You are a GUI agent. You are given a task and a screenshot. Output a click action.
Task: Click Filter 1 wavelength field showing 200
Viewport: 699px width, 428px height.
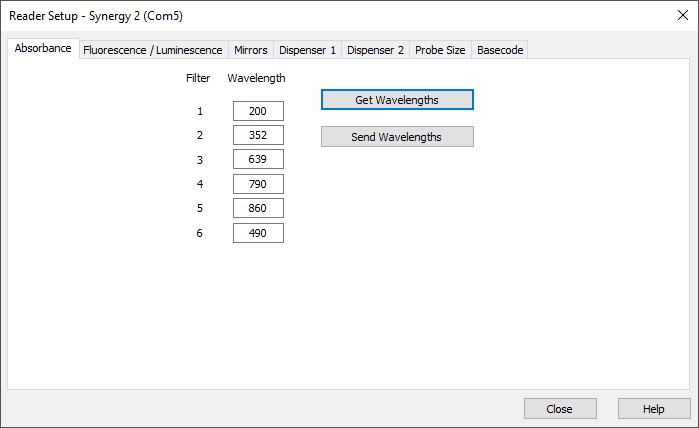point(258,112)
